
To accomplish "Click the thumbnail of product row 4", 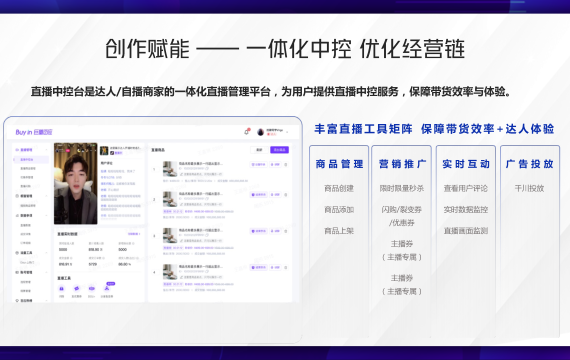I will [x=170, y=272].
